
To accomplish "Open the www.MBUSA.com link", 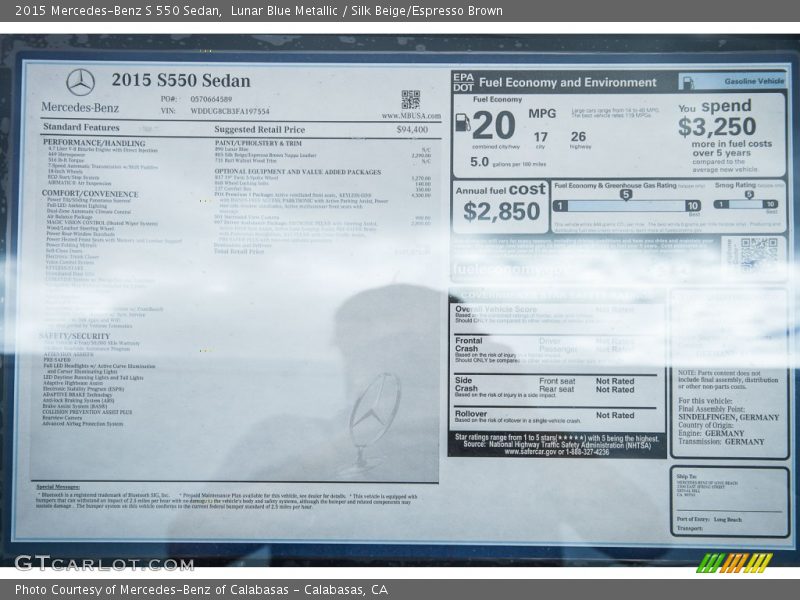I will (x=411, y=116).
